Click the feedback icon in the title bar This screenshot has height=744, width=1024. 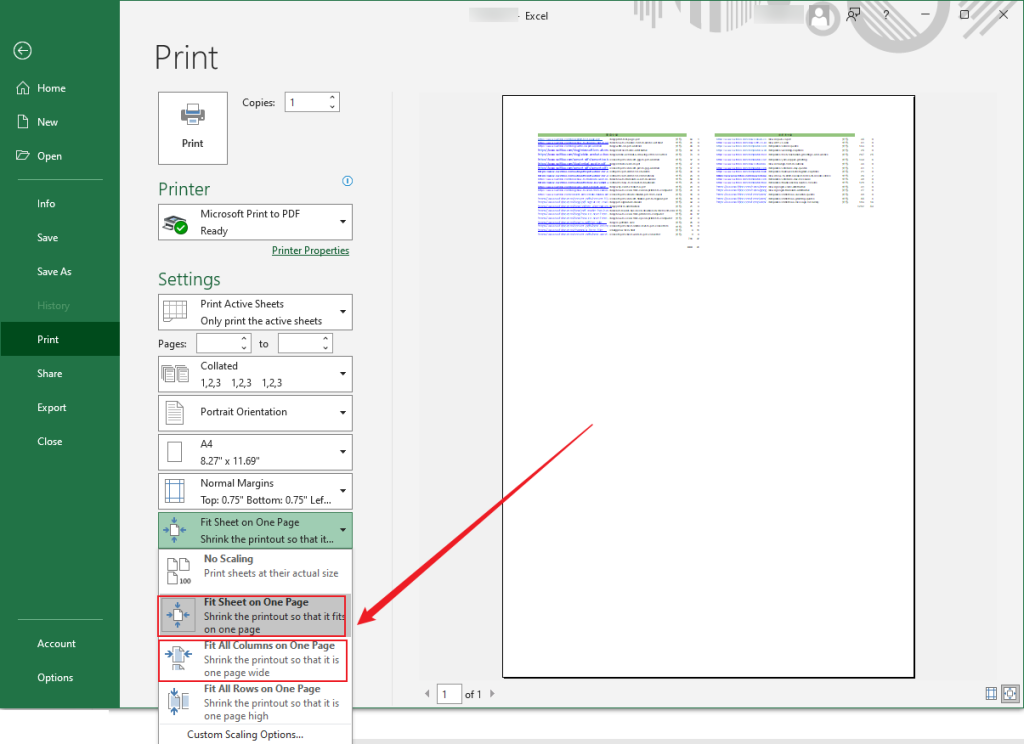coord(853,15)
